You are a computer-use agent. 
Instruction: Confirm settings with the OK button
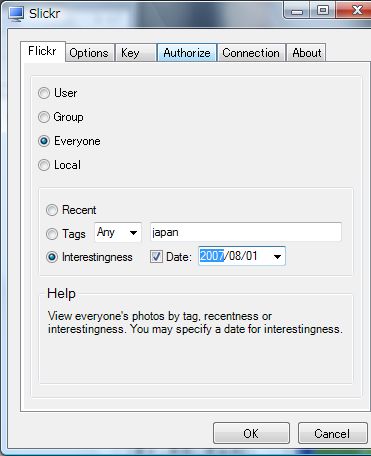pyautogui.click(x=251, y=434)
